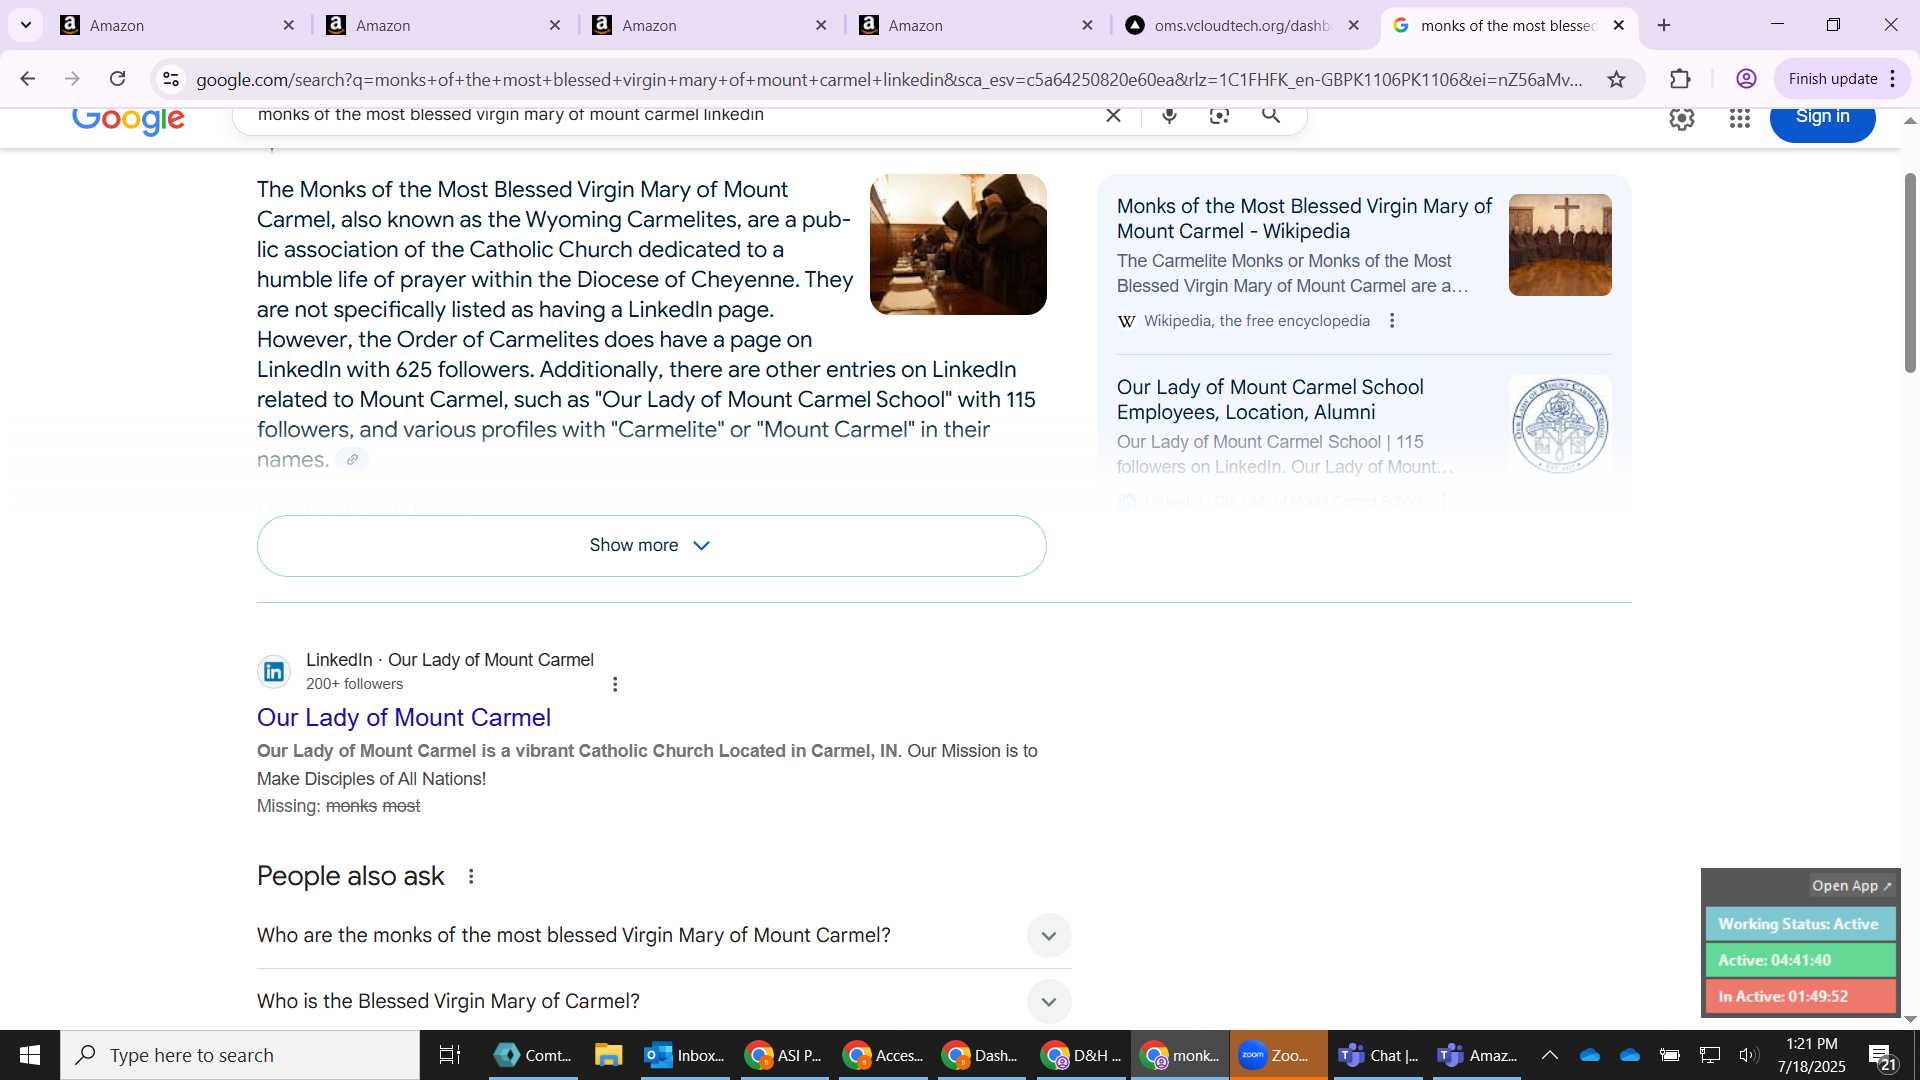Open more options for LinkedIn result
Screen dimensions: 1920x1080
tap(615, 684)
